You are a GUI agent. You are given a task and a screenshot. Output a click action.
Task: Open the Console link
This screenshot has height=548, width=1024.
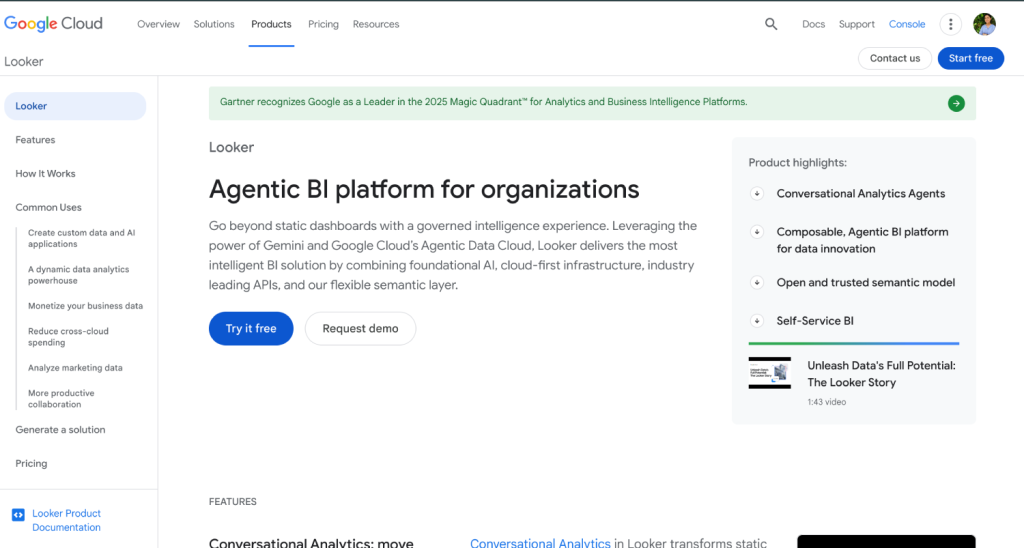pyautogui.click(x=906, y=24)
